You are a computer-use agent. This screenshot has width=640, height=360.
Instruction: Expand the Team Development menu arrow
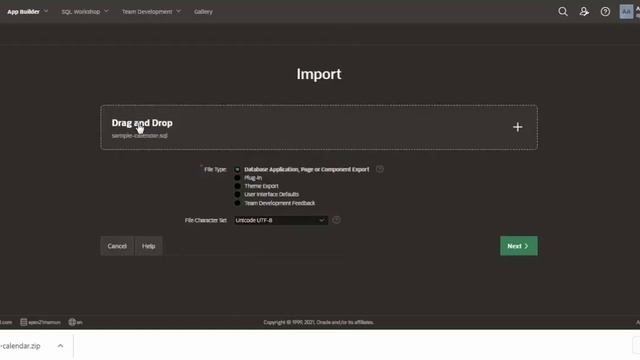(178, 11)
